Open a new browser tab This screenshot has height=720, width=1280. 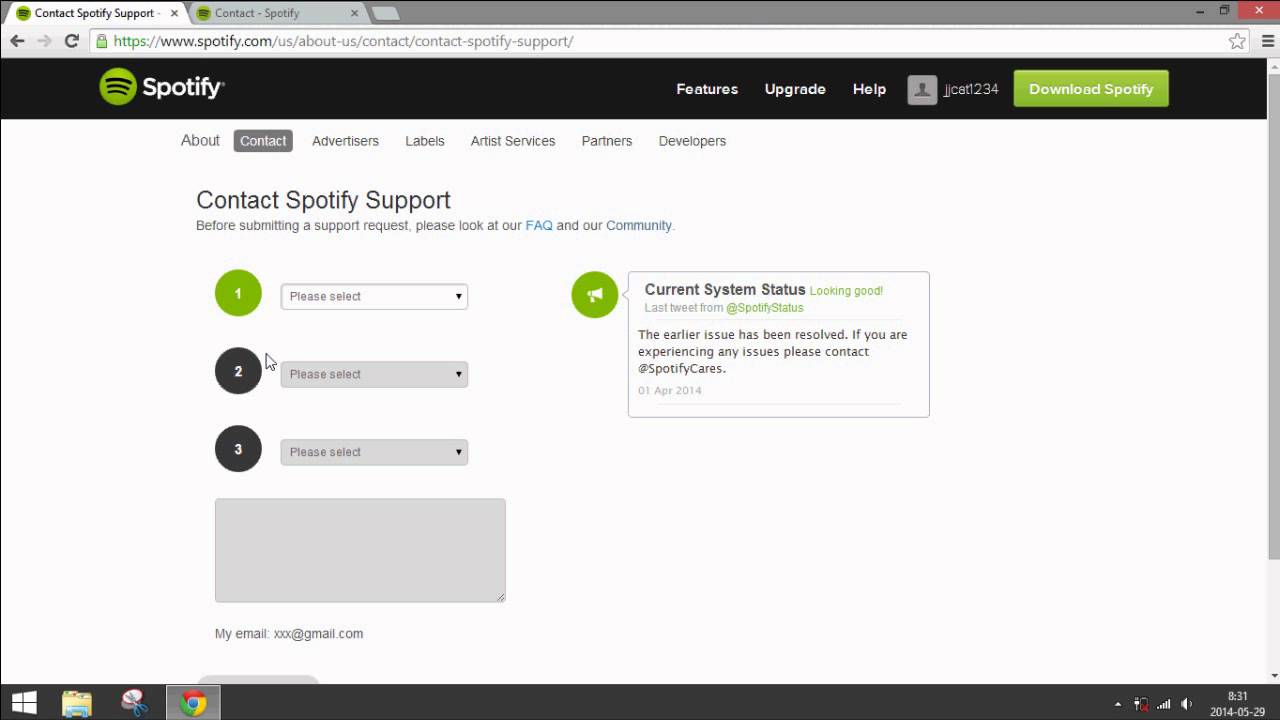(385, 13)
